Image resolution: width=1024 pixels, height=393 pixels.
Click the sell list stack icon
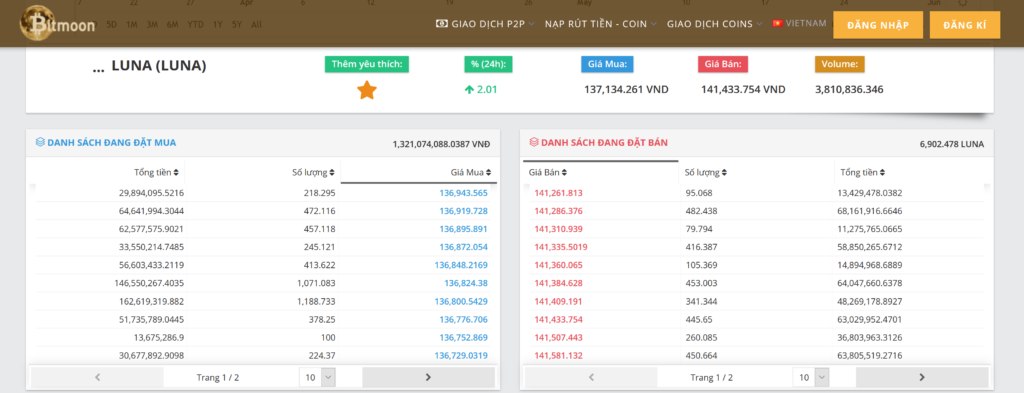point(534,142)
